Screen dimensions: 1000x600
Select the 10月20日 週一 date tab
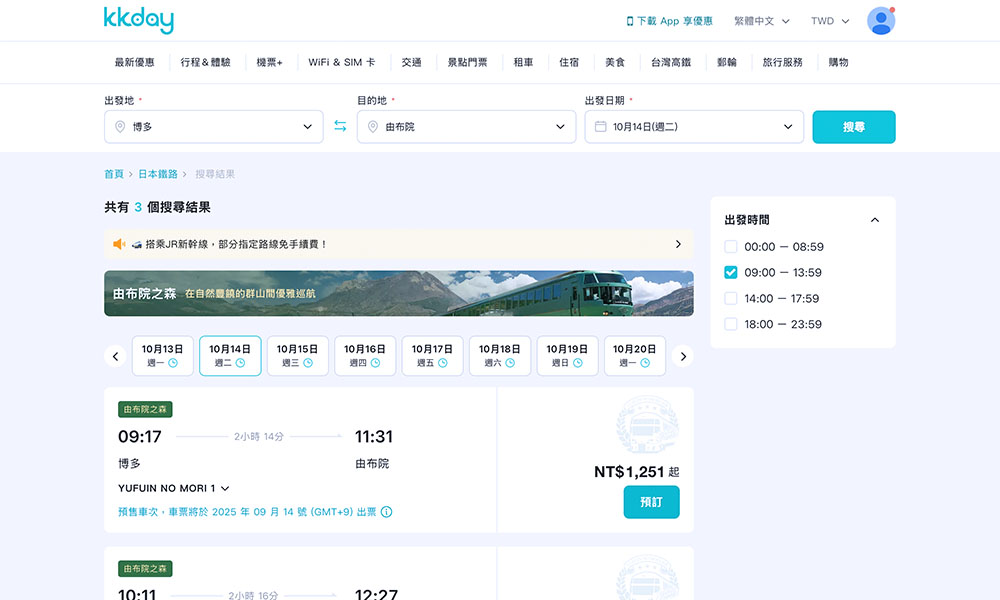tap(635, 356)
